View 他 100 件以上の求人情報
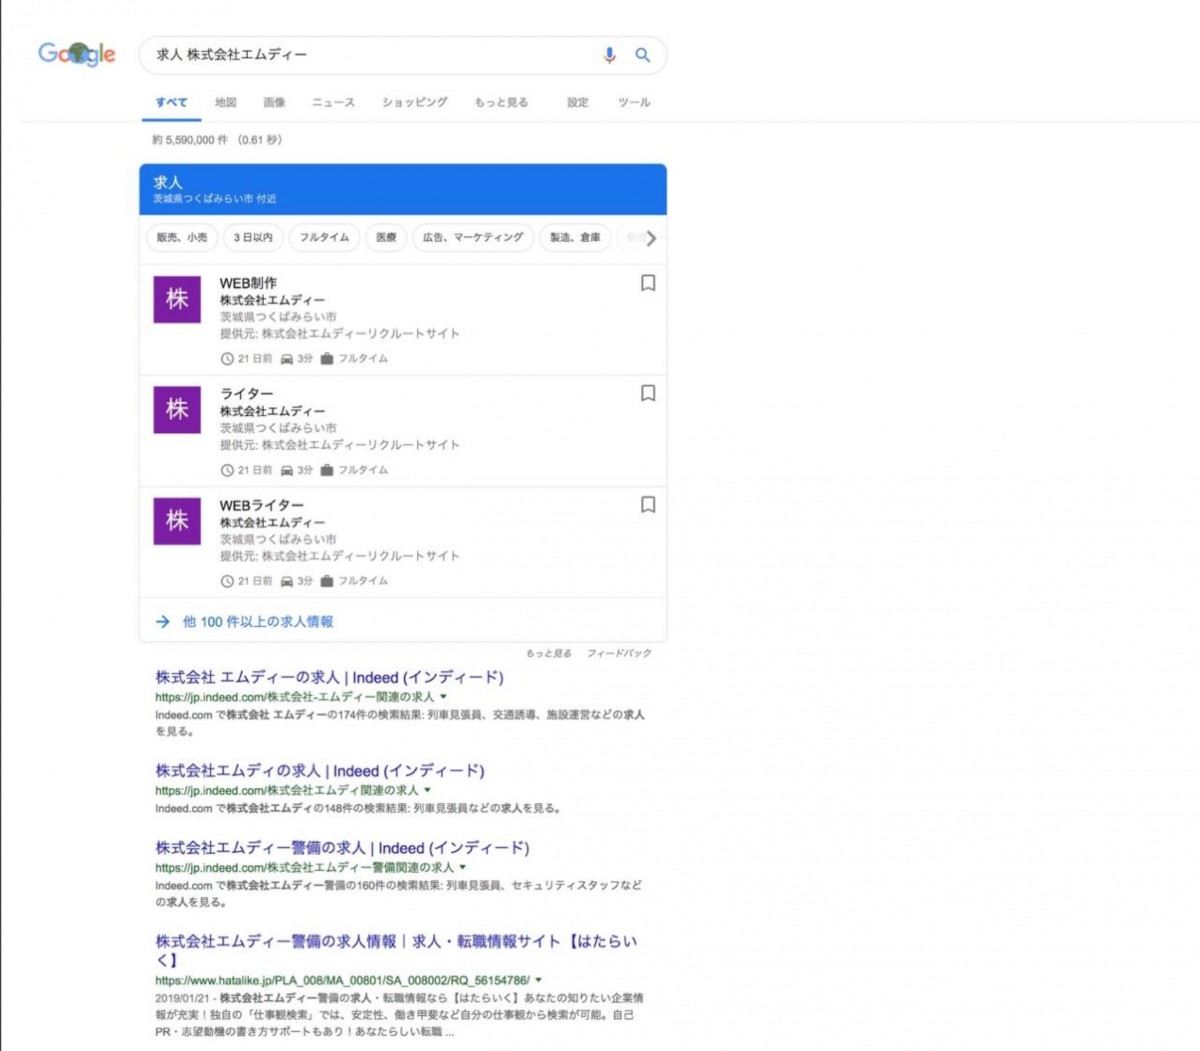 coord(258,622)
